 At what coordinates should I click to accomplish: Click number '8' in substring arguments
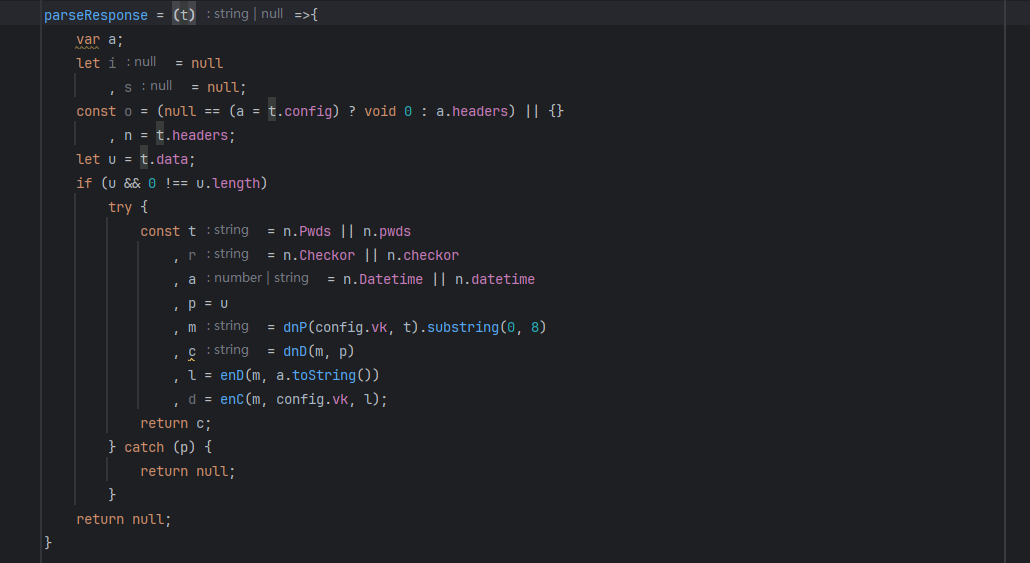(x=535, y=327)
